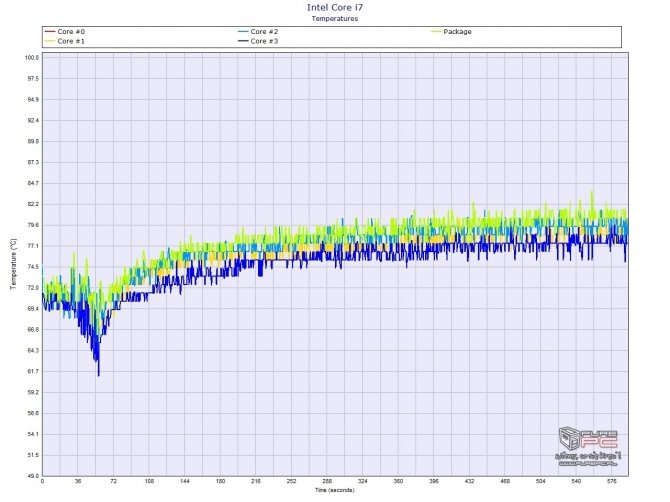670x502 pixels.
Task: Click the 288 x-axis tick label
Action: [327, 481]
